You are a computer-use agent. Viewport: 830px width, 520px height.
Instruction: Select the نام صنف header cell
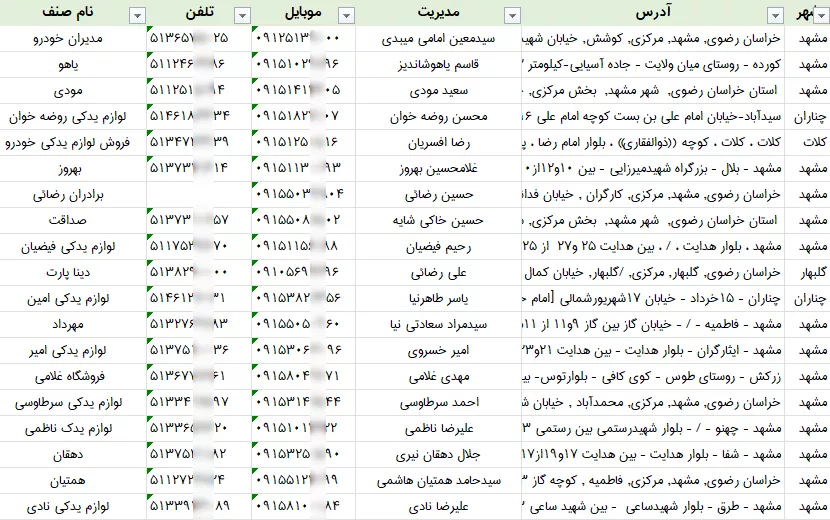(73, 13)
